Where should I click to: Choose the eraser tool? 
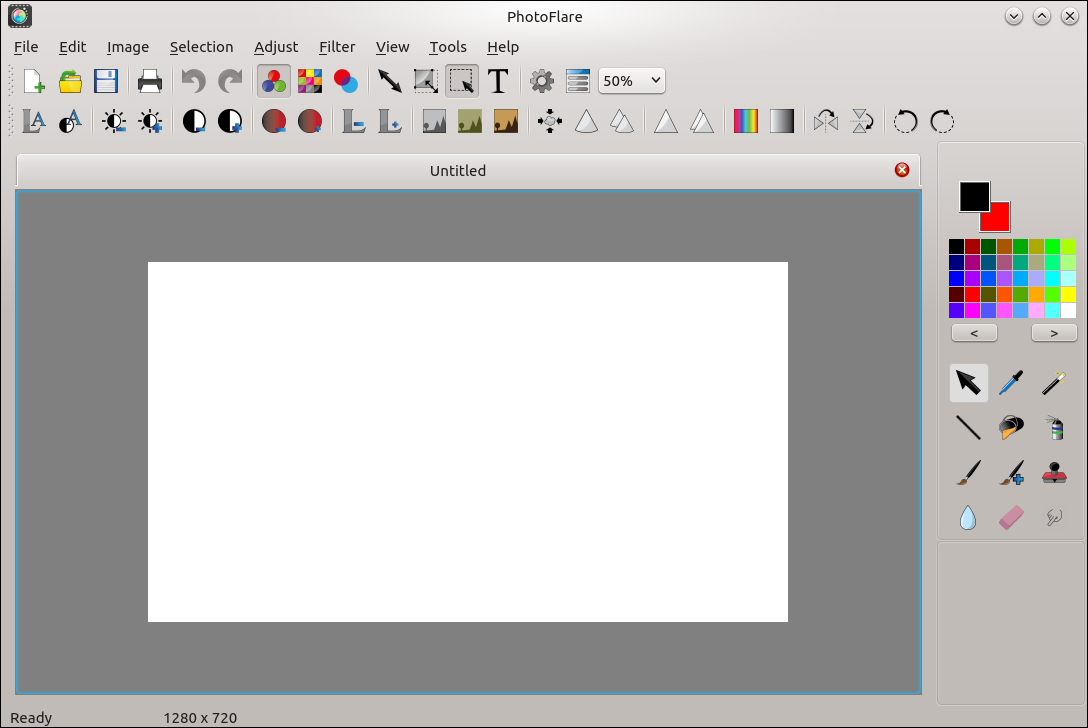click(x=1011, y=517)
